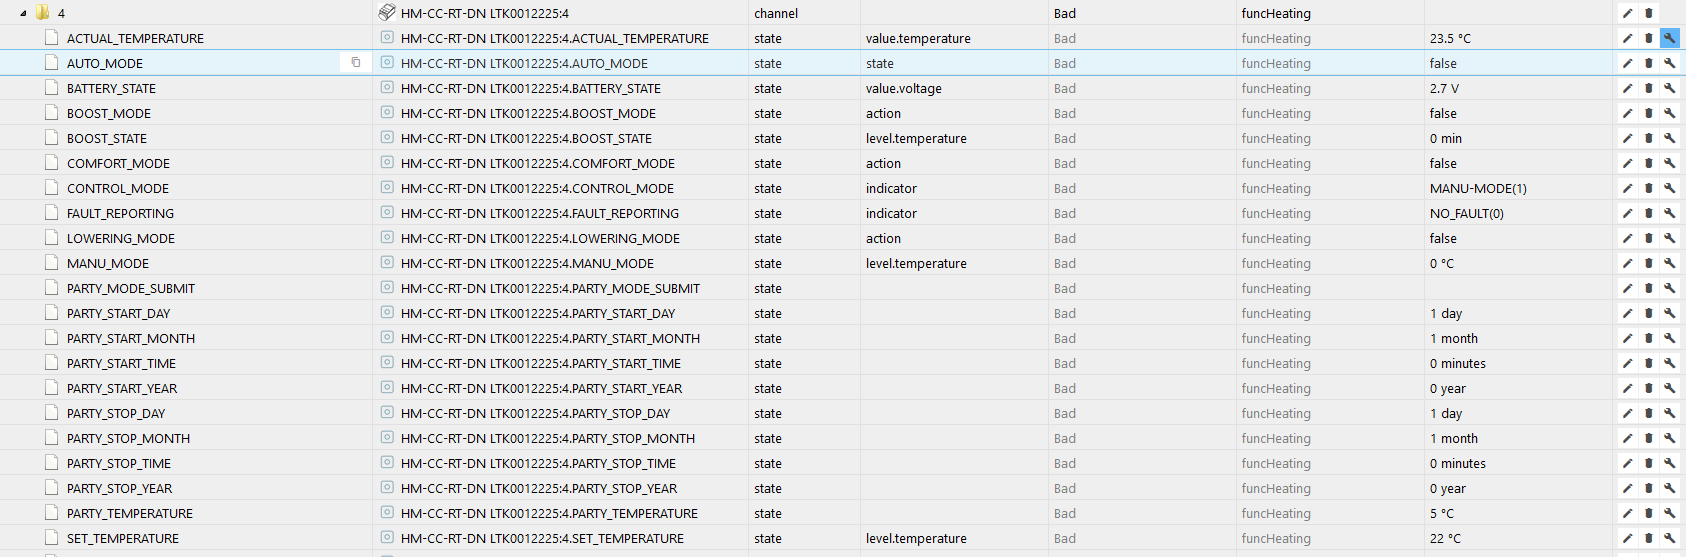Open the wrench custom settings for AUTO_MODE
Viewport: 1686px width, 557px height.
pyautogui.click(x=1669, y=63)
